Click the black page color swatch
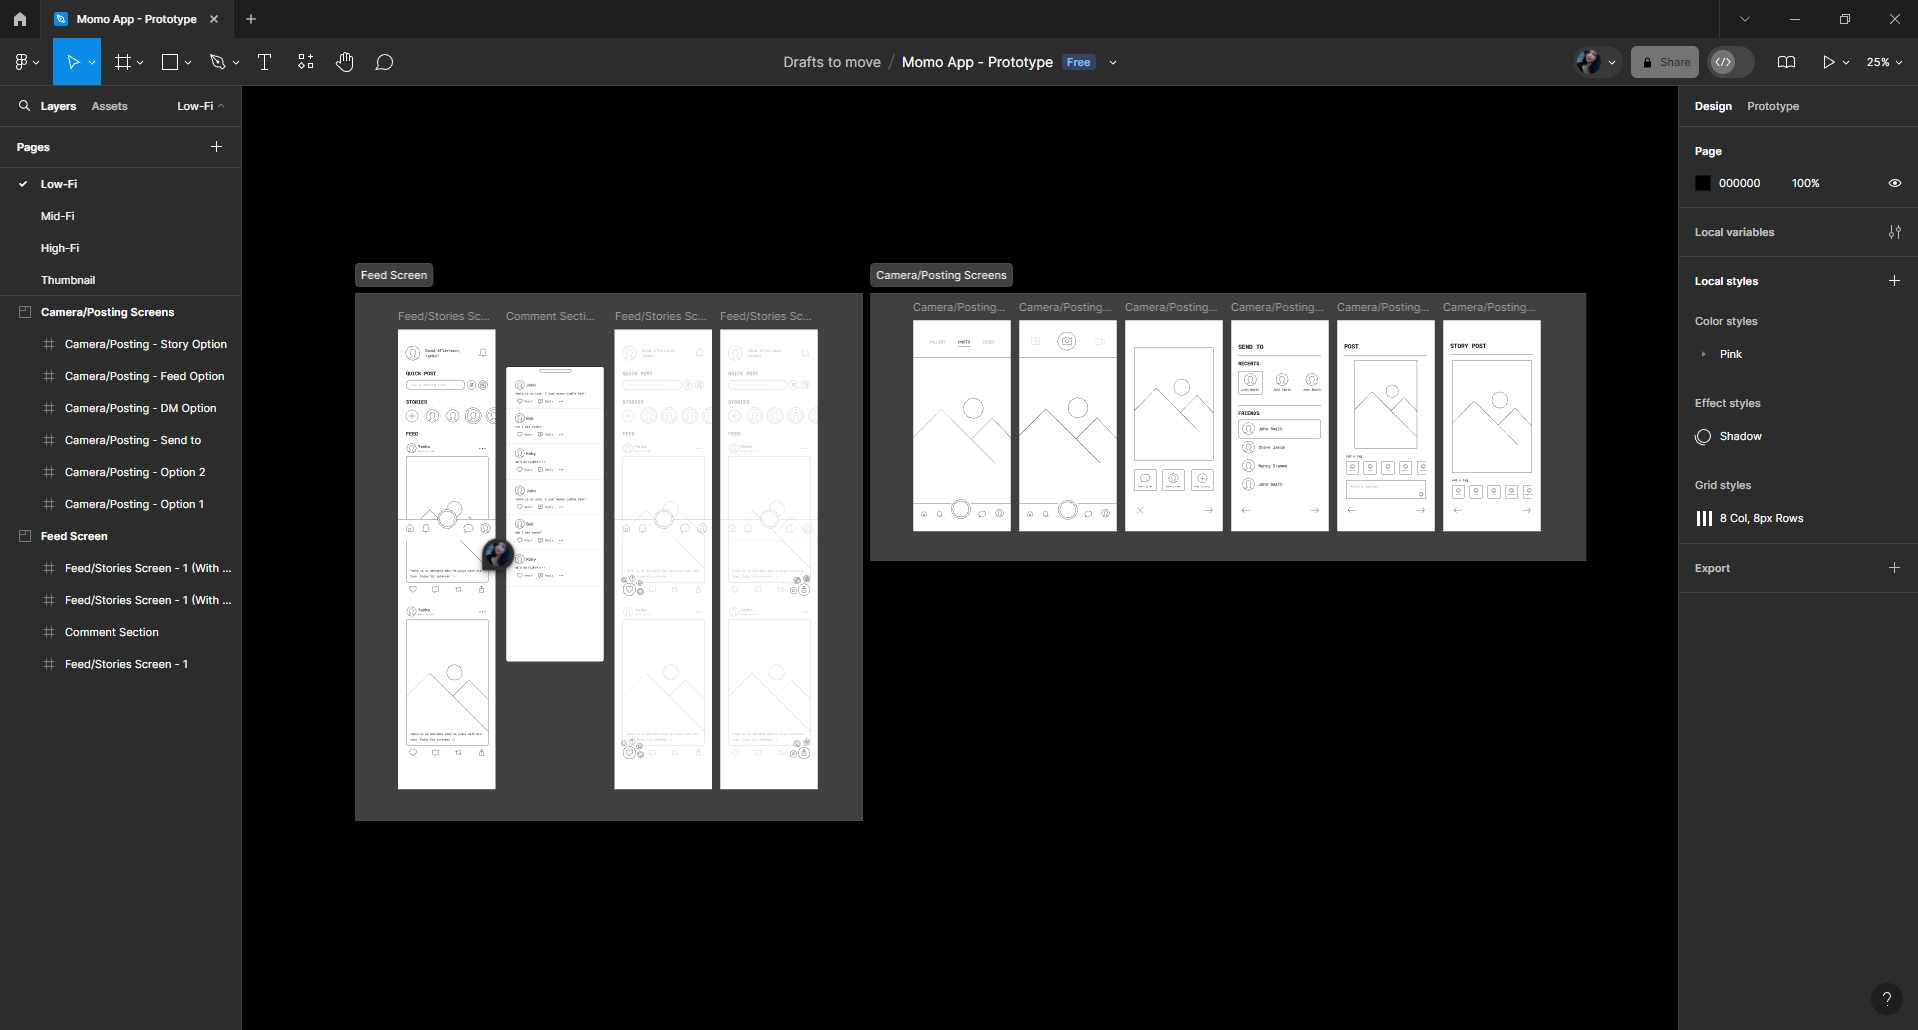Image resolution: width=1918 pixels, height=1030 pixels. click(1703, 183)
